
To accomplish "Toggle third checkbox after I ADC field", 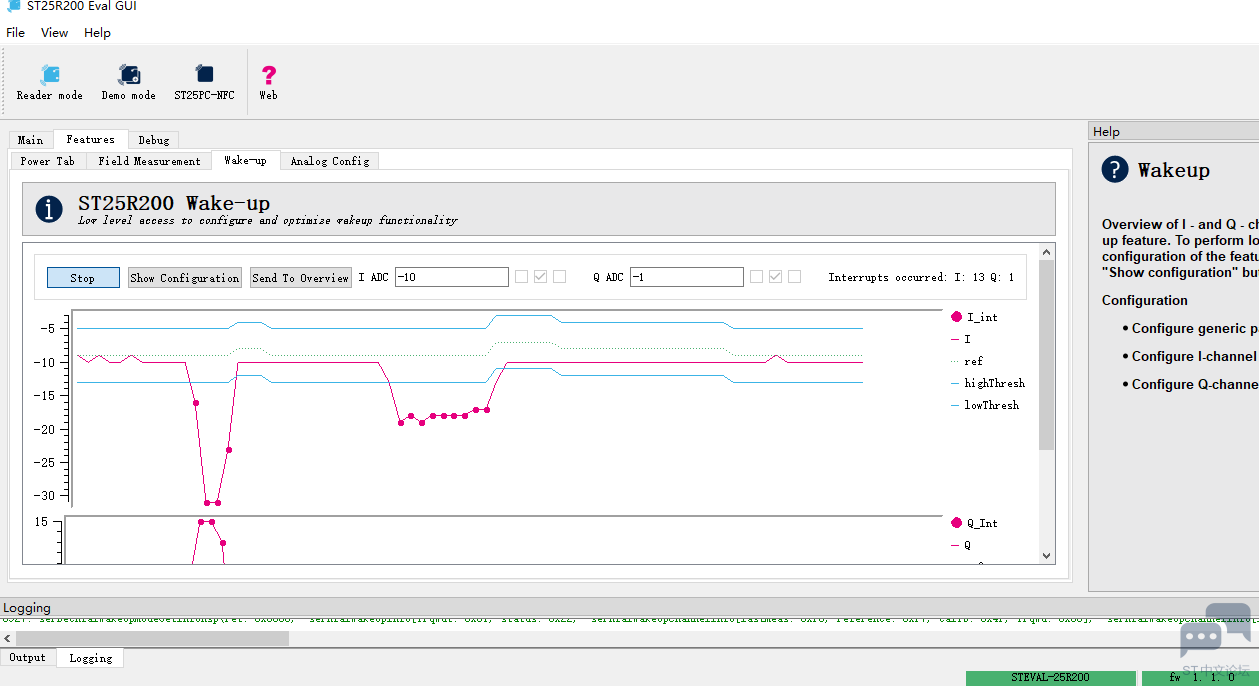I will tap(559, 277).
